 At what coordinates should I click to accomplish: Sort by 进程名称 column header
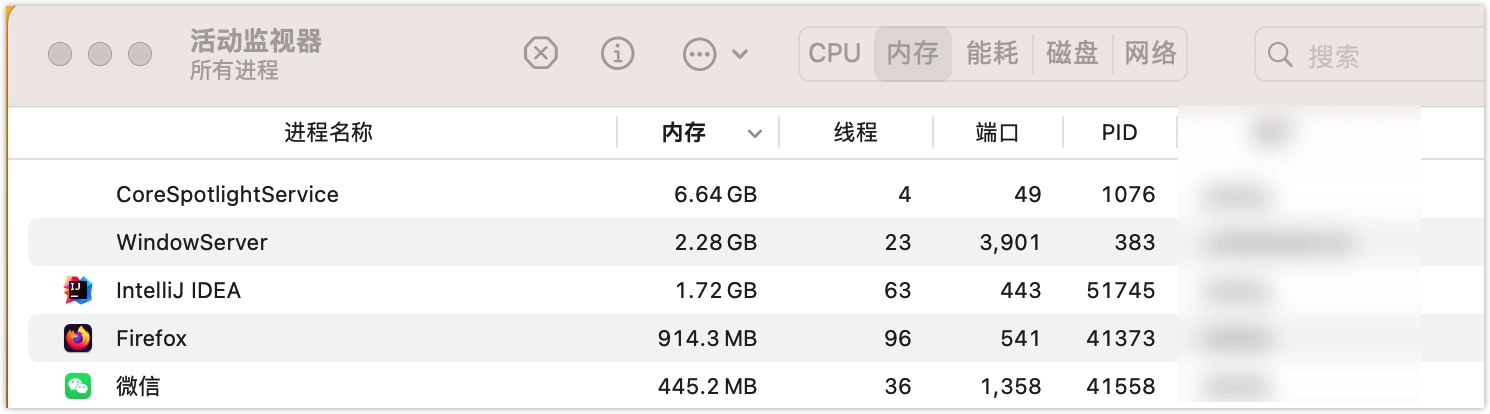pos(328,133)
